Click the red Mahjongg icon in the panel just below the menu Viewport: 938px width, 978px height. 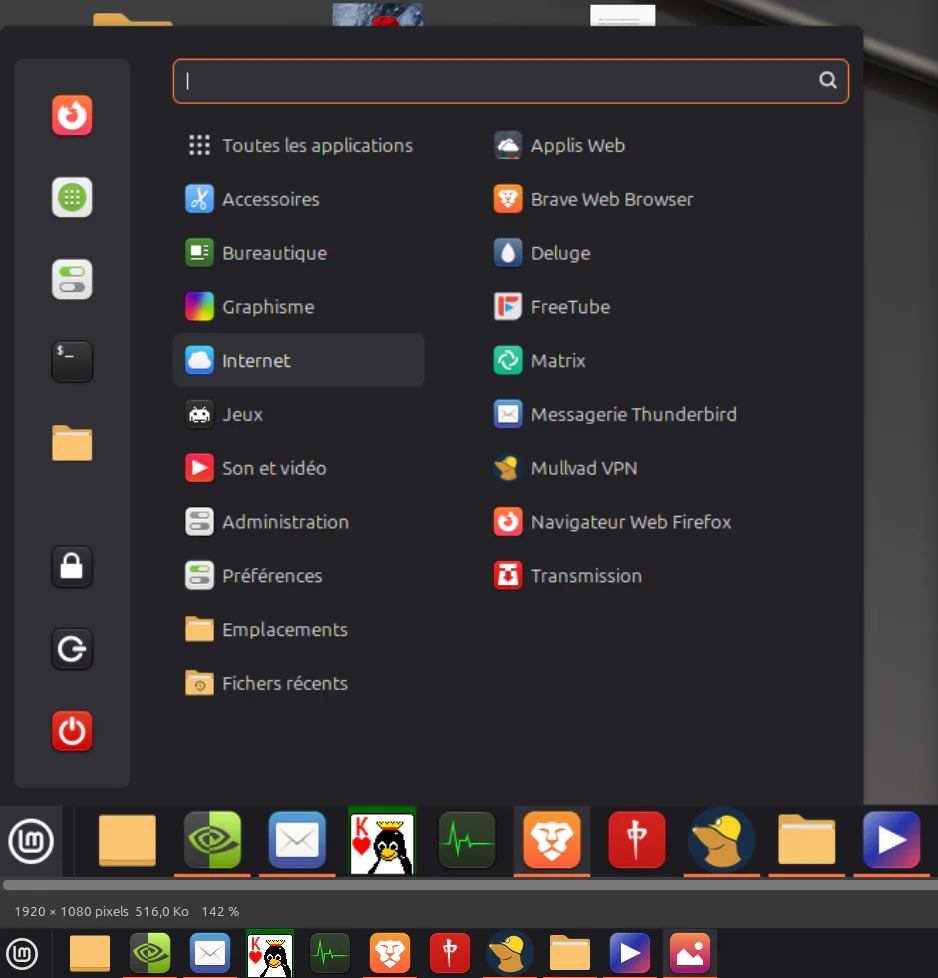pos(637,840)
